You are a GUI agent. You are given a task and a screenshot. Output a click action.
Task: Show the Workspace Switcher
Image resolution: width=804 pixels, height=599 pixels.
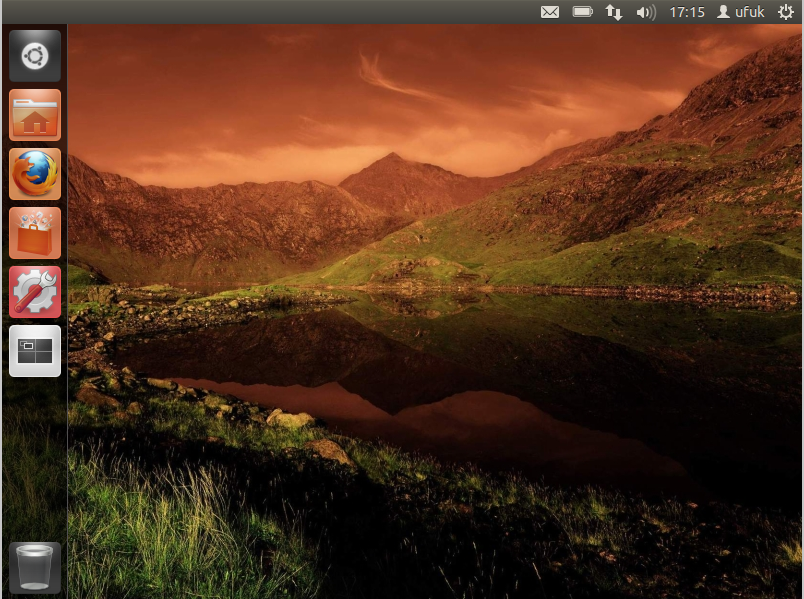(34, 350)
